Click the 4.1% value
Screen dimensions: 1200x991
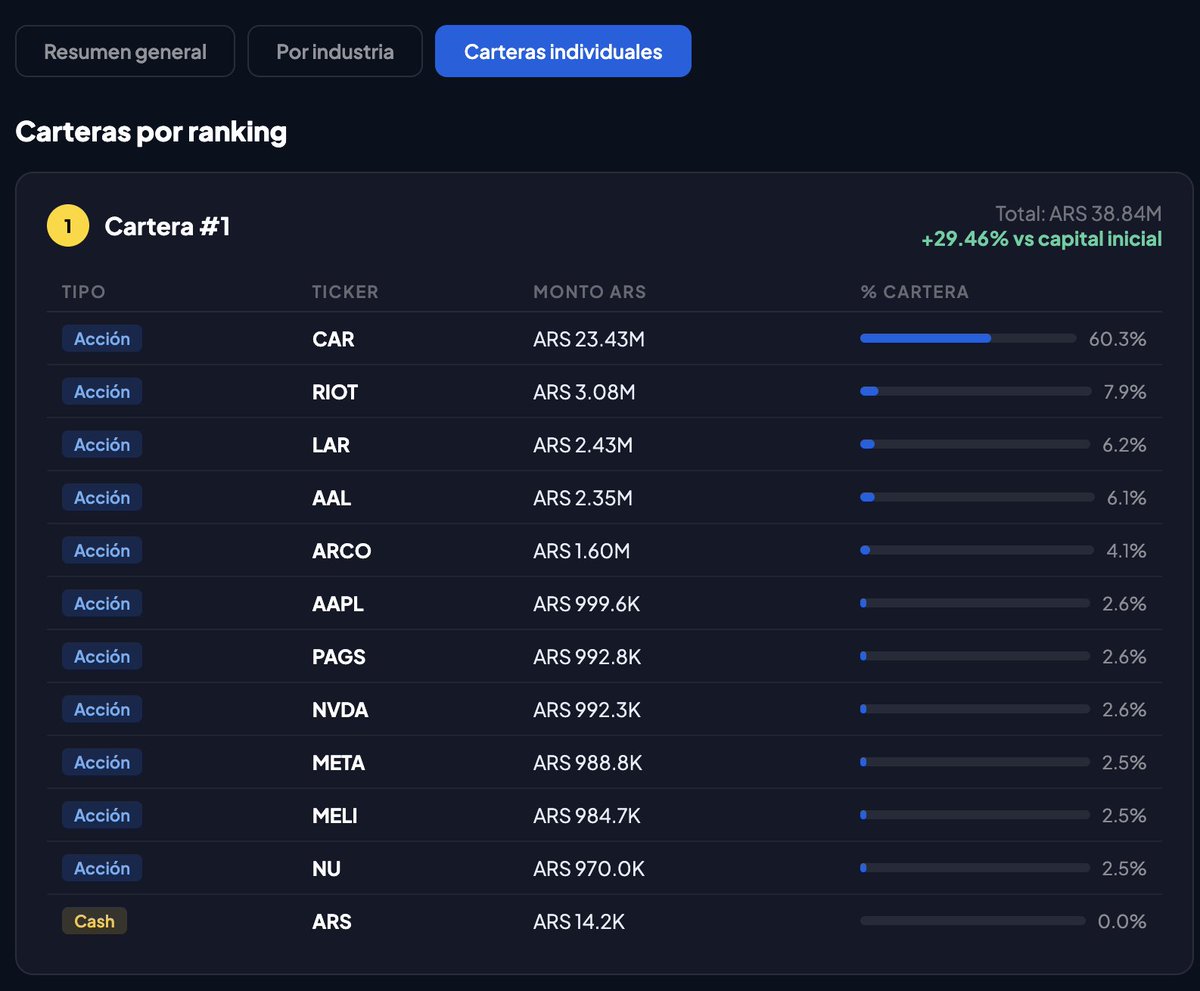1126,551
